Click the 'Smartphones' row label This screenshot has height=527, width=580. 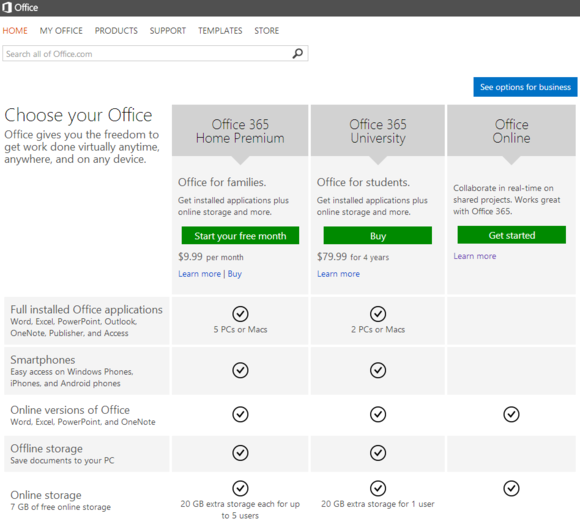tap(43, 360)
